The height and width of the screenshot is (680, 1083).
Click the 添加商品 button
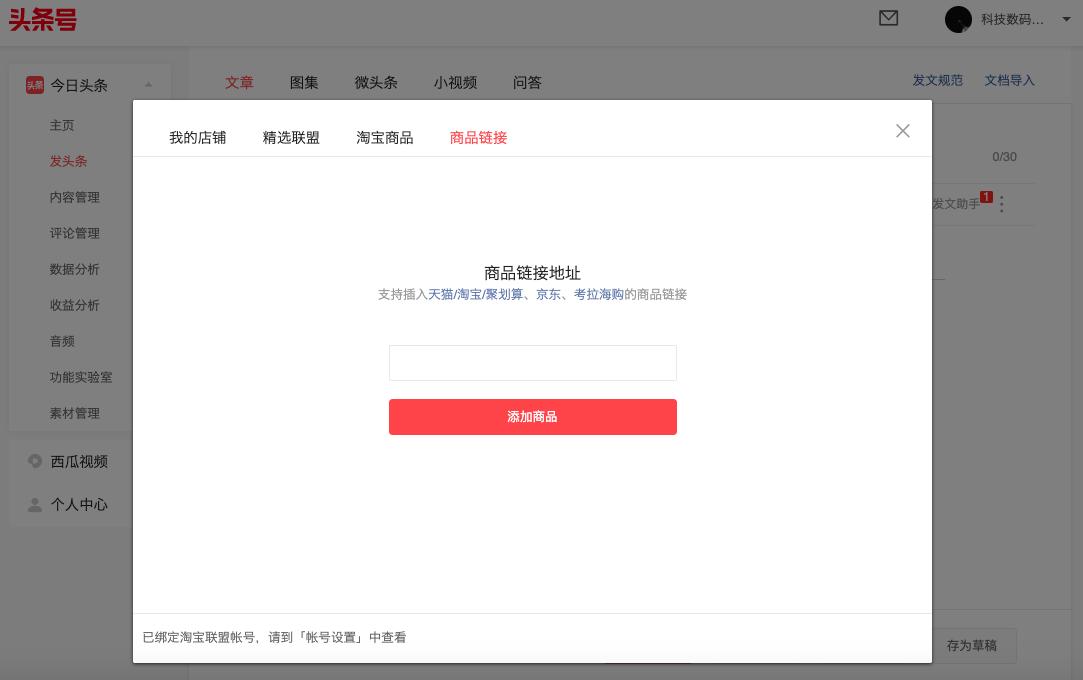[x=533, y=417]
